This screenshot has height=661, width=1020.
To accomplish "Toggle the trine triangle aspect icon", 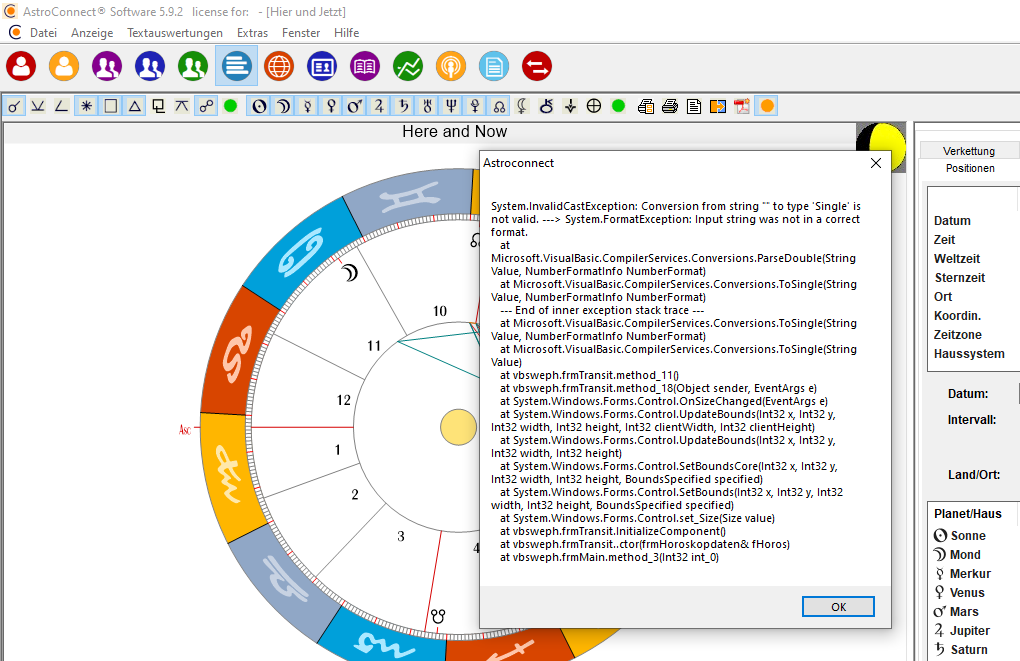I will point(134,106).
